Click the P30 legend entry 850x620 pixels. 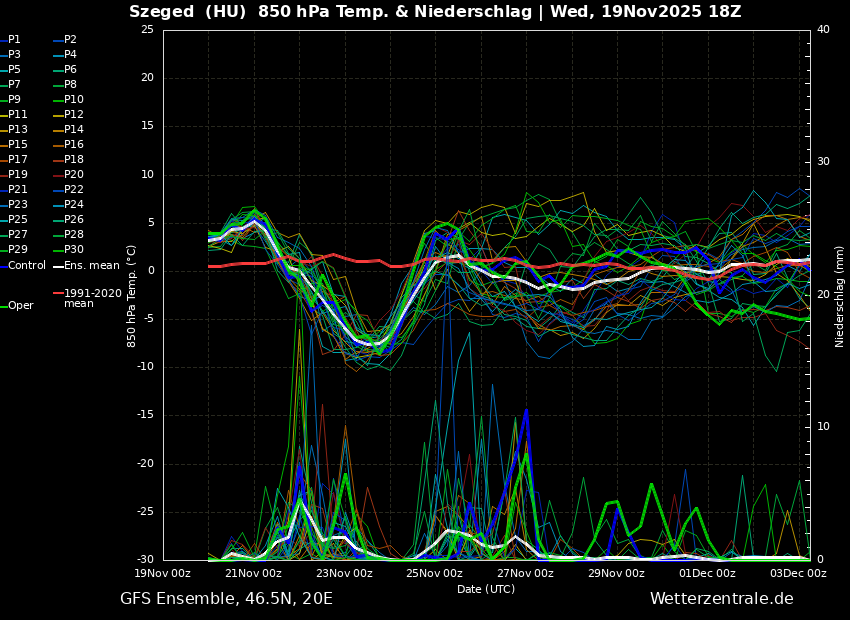73,250
